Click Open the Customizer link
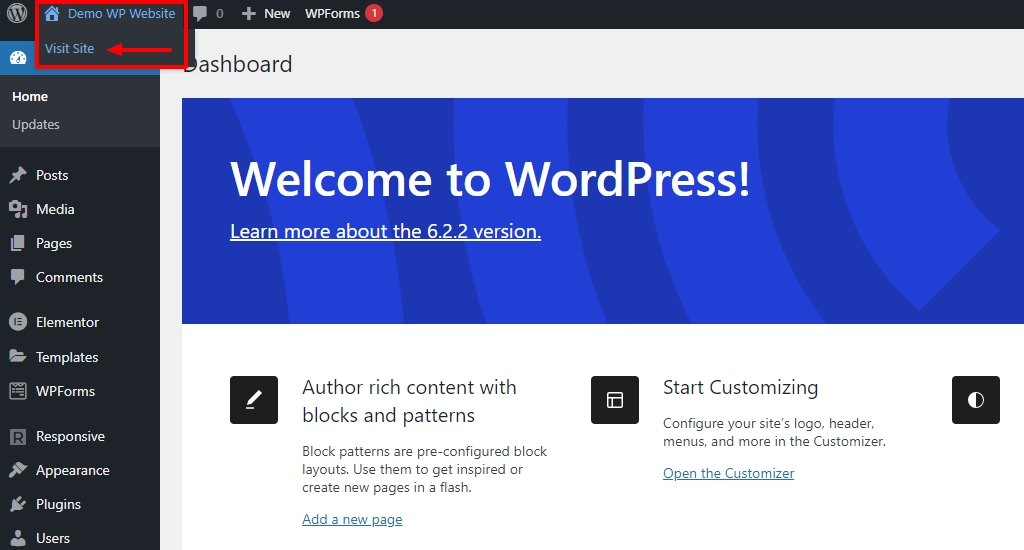Viewport: 1024px width, 550px height. (728, 474)
